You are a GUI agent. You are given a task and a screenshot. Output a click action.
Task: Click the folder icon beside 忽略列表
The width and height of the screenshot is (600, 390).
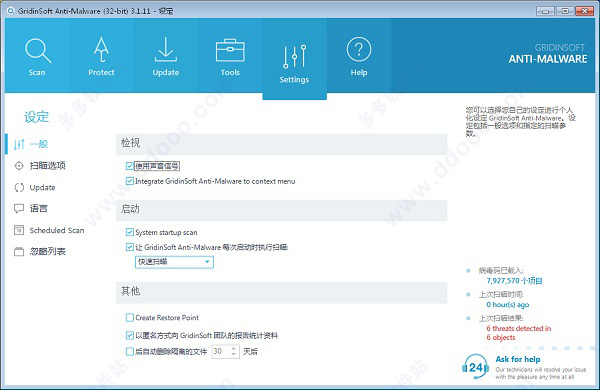19,252
